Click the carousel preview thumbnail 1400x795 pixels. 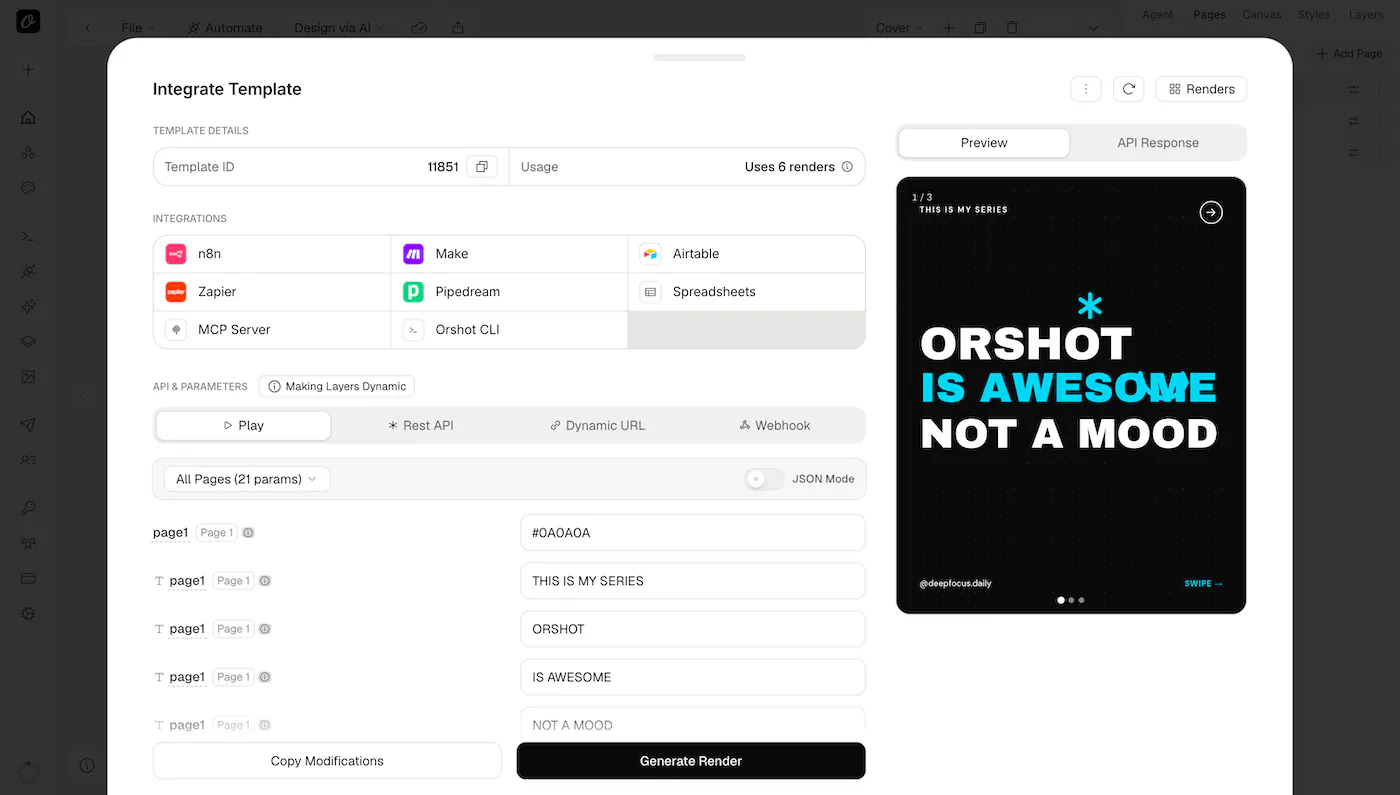[x=1071, y=395]
